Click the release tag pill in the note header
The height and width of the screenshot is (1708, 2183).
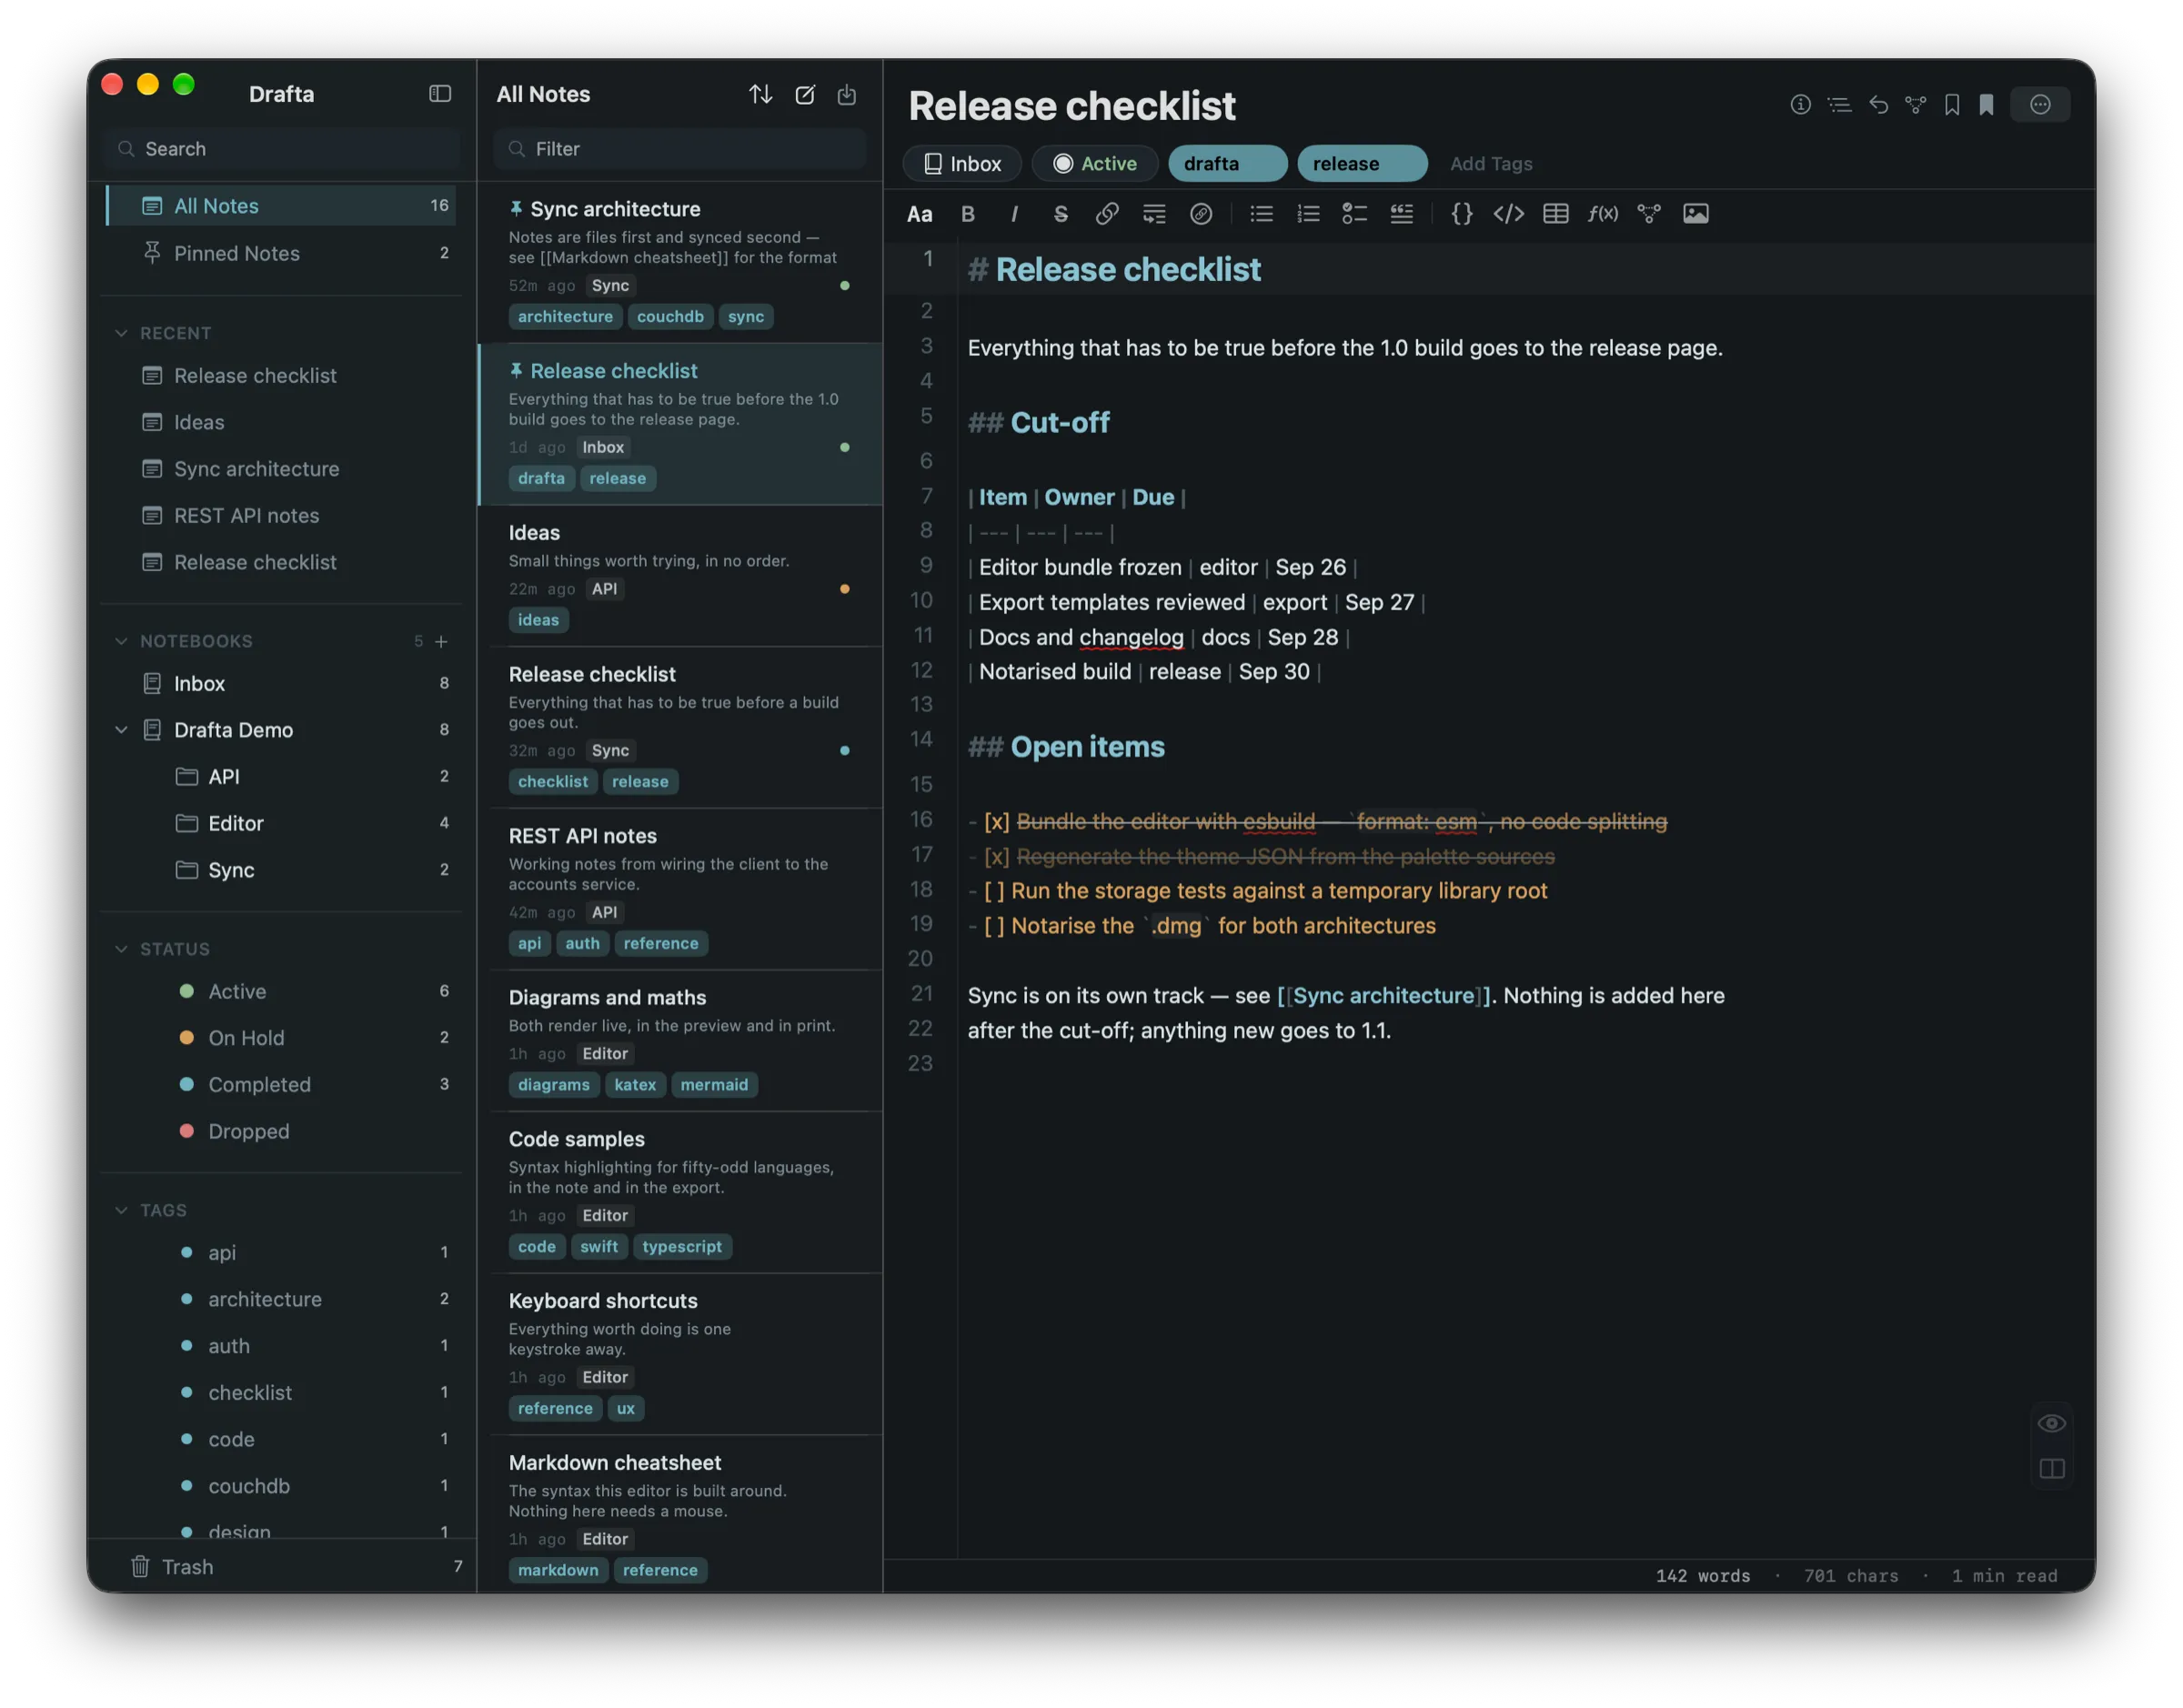click(x=1362, y=164)
